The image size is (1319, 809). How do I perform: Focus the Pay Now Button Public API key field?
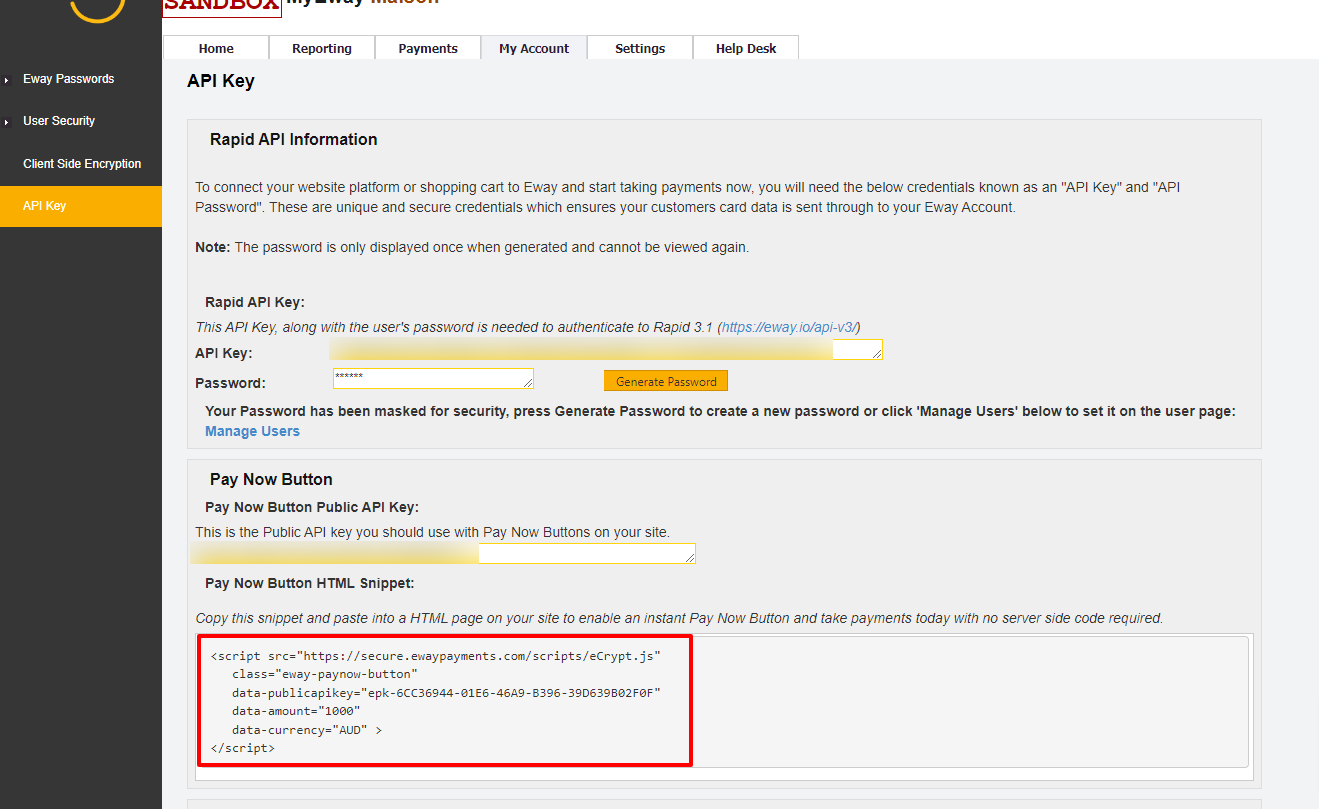(445, 554)
